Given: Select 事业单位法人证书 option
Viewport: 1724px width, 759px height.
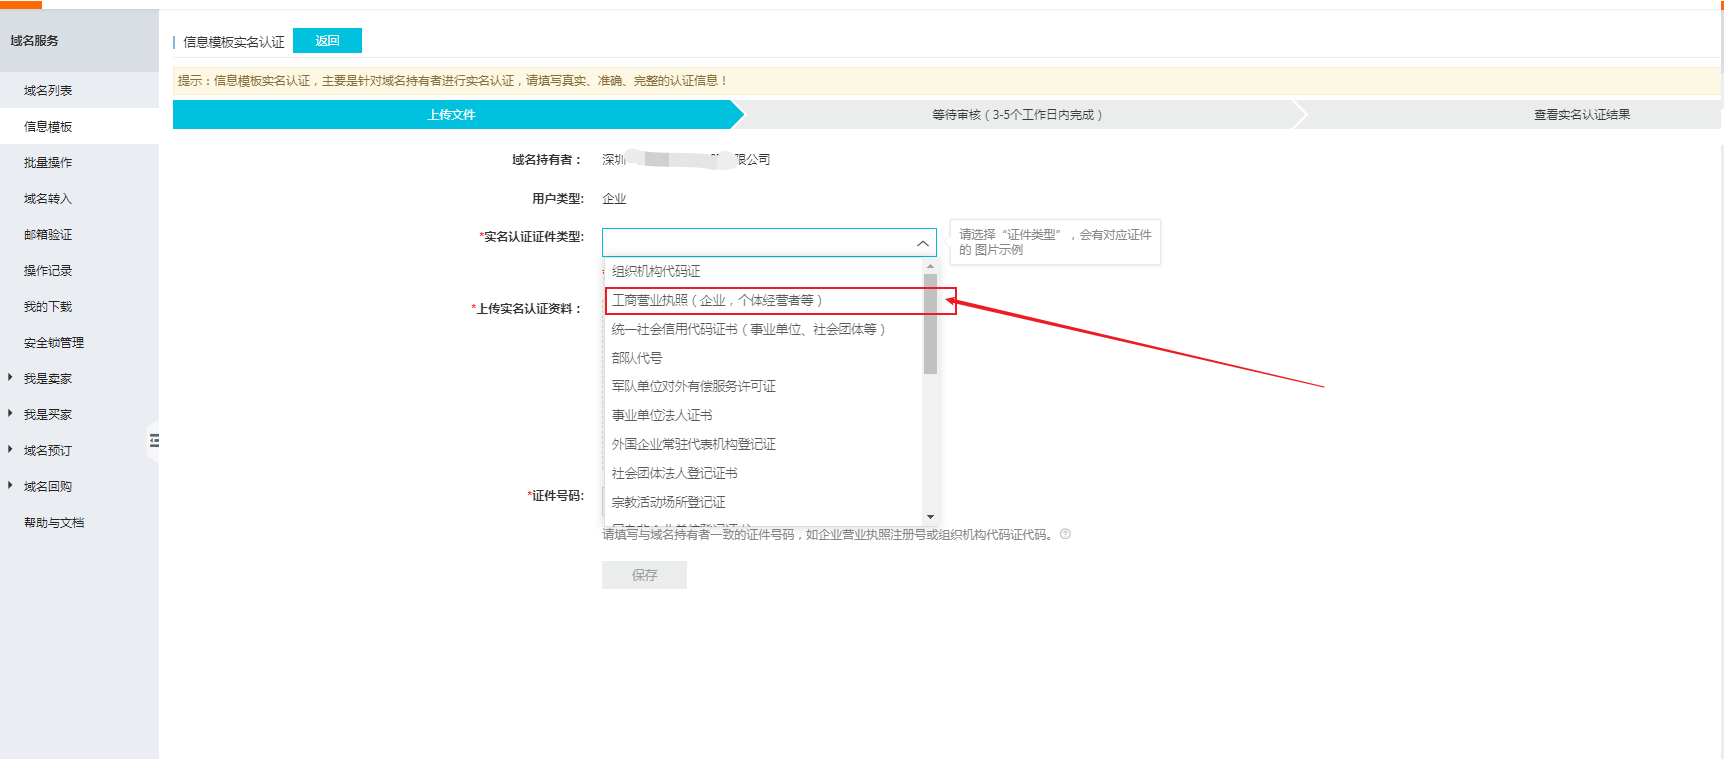Looking at the screenshot, I should tap(662, 415).
